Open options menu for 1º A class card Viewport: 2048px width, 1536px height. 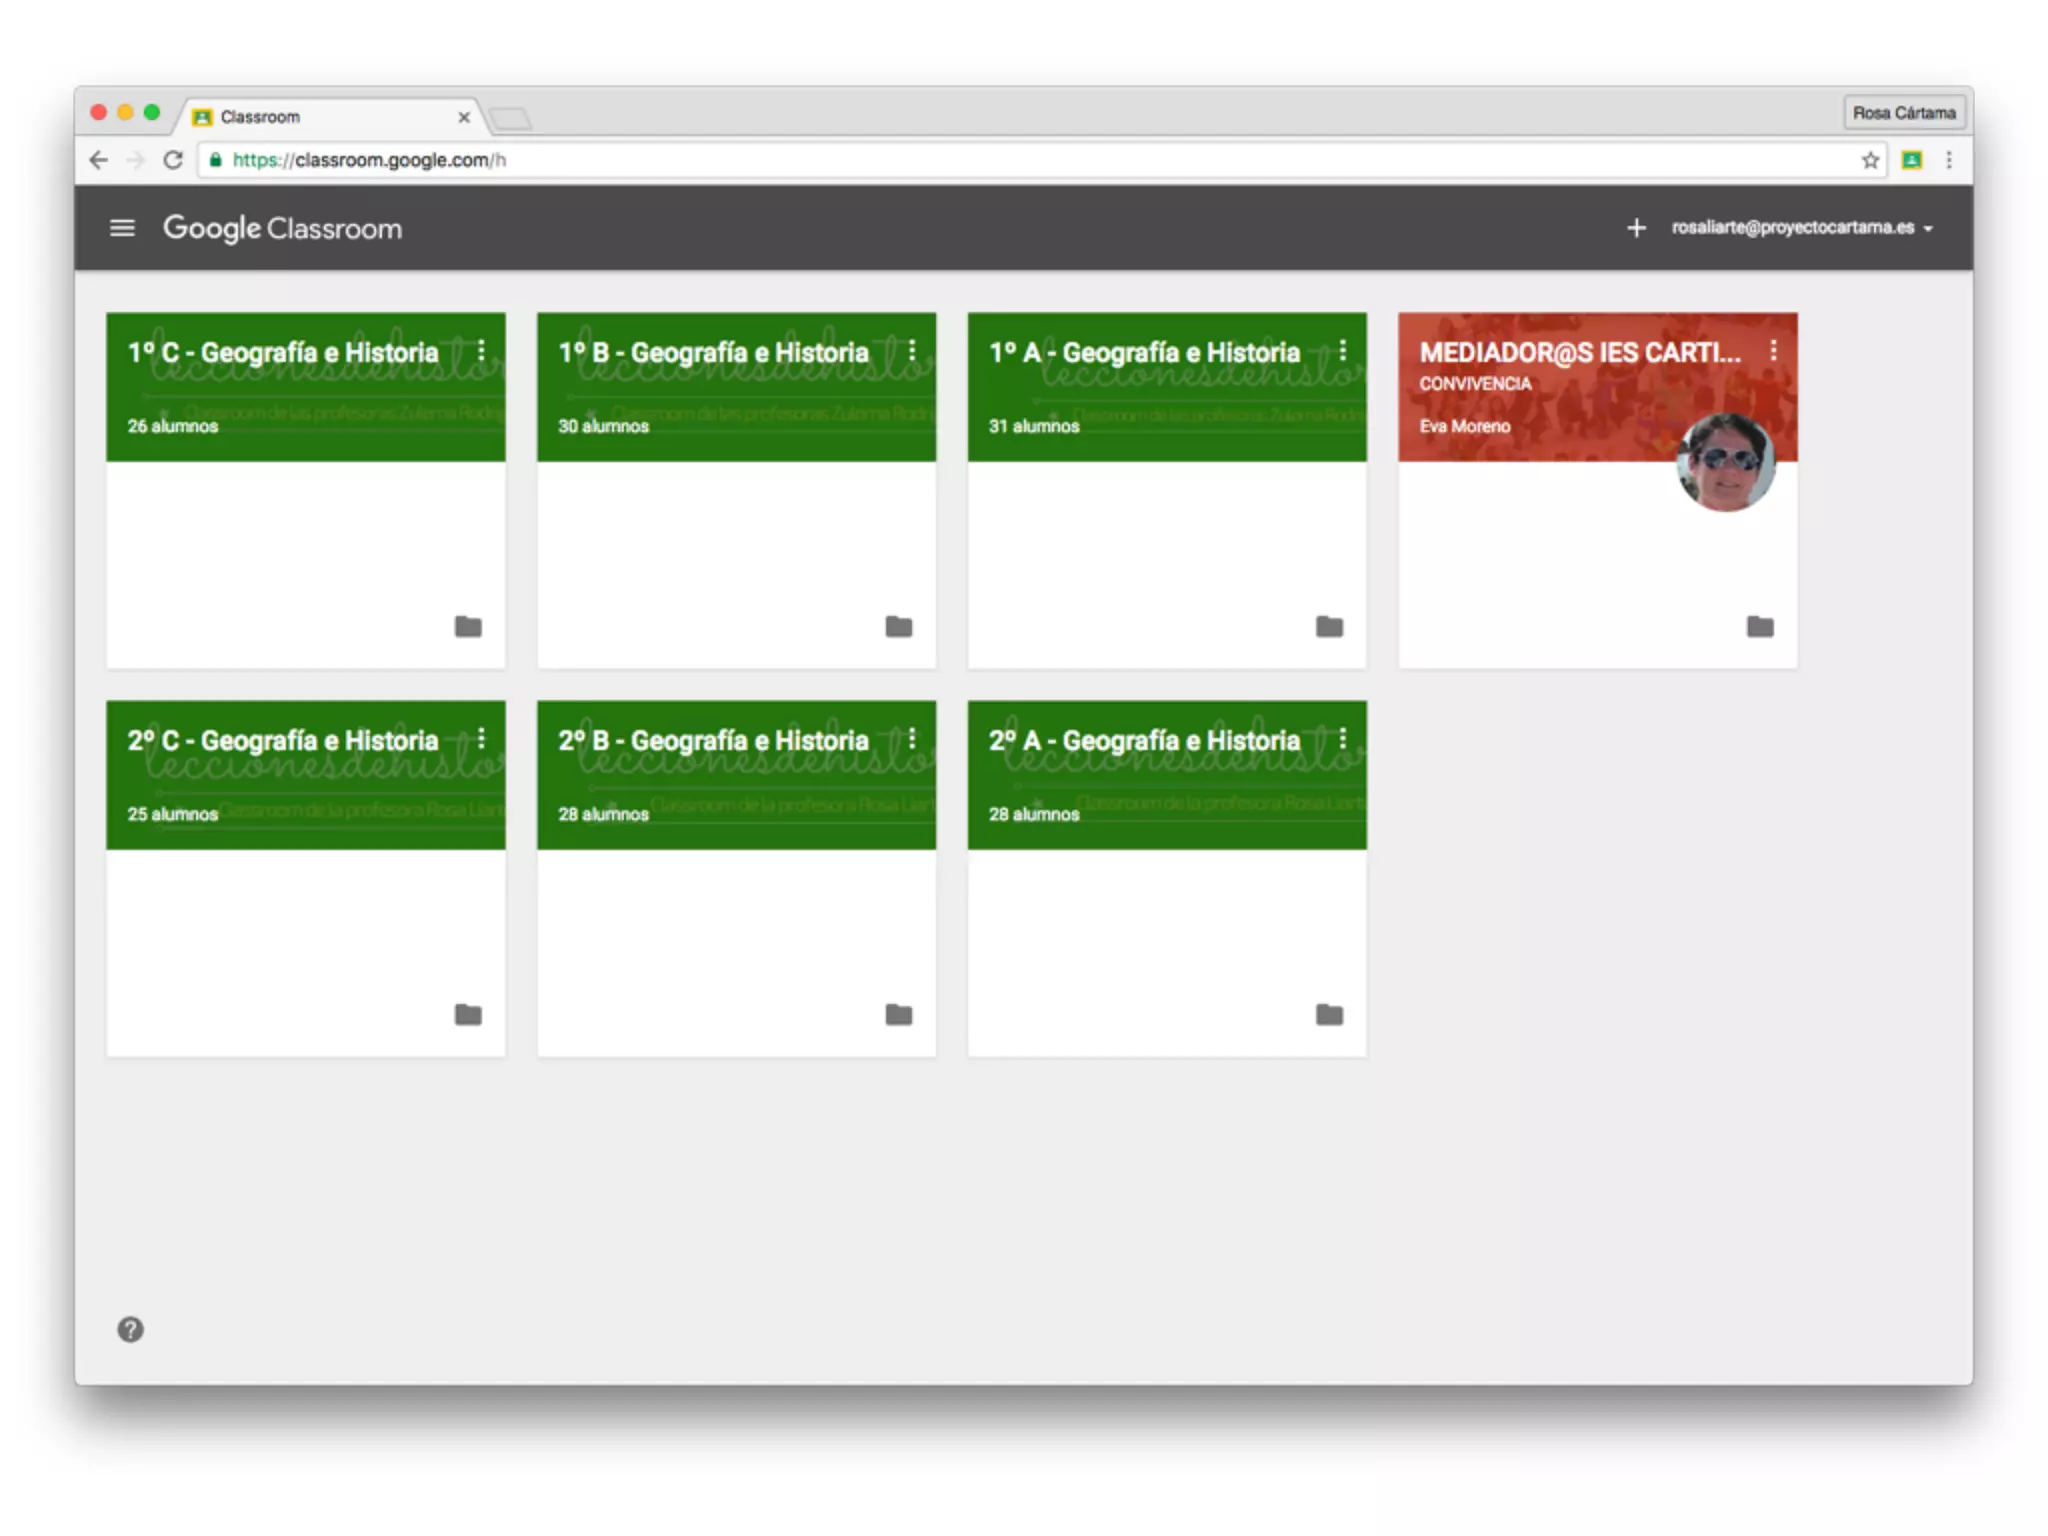1342,351
